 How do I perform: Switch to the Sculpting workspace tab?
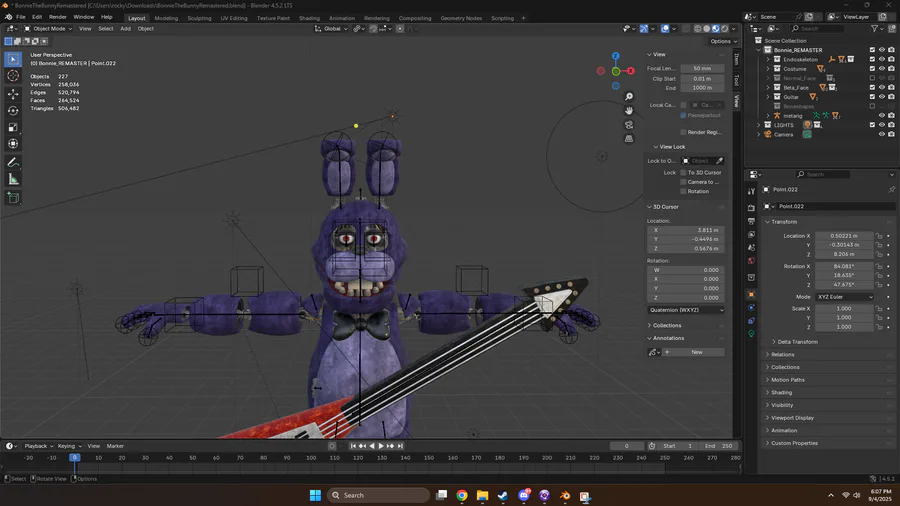point(199,18)
